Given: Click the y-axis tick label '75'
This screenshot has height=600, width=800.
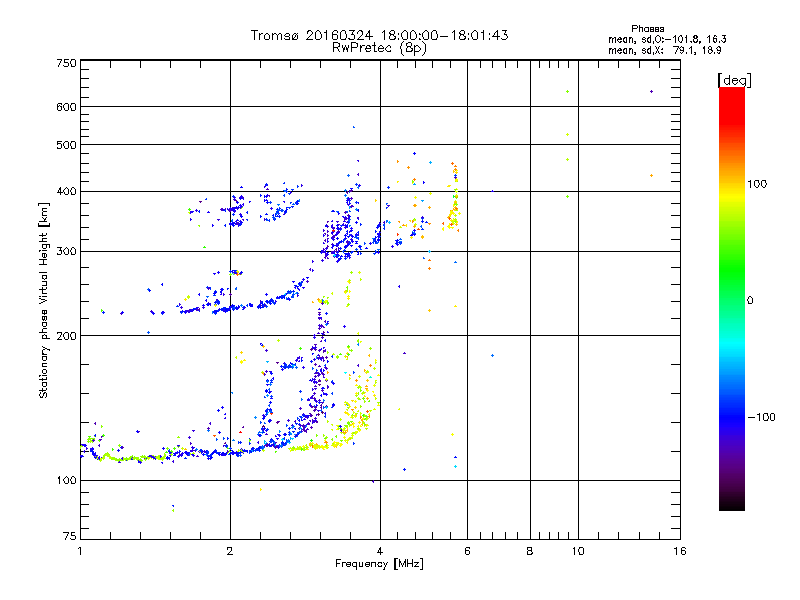Looking at the screenshot, I should (x=70, y=536).
